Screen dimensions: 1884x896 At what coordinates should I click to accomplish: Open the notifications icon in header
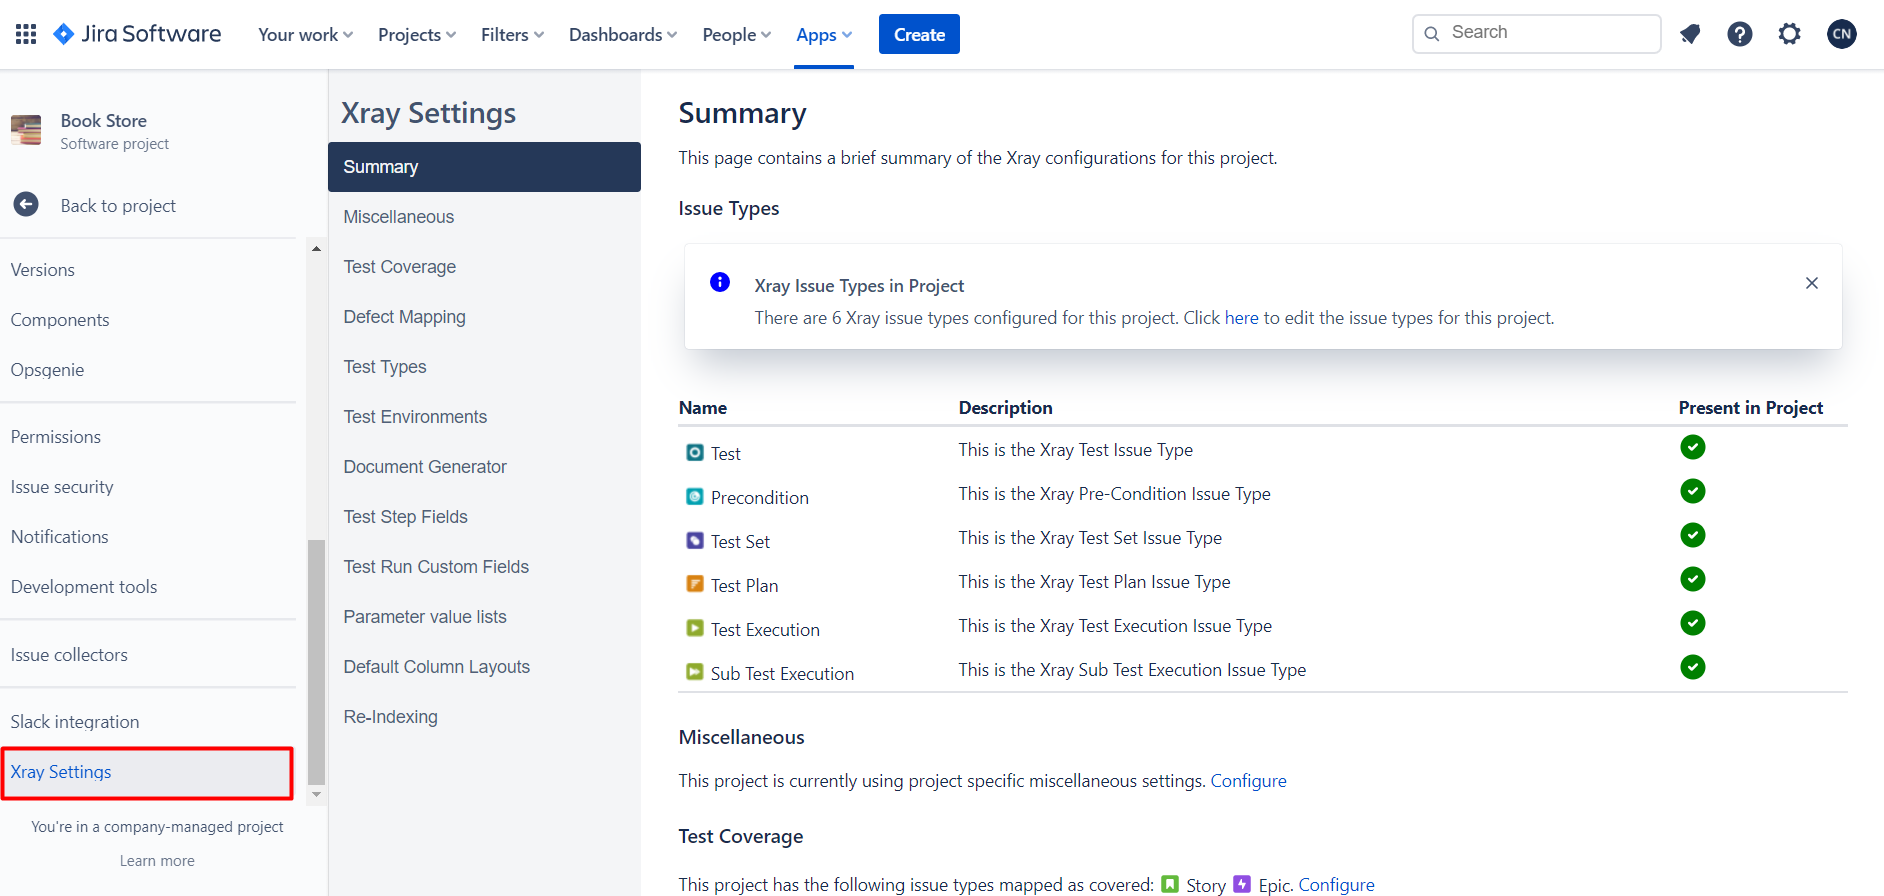[x=1690, y=34]
